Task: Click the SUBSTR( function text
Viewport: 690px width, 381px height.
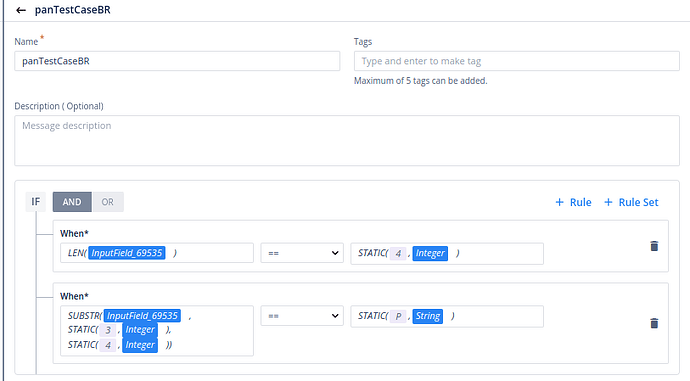Action: click(85, 316)
